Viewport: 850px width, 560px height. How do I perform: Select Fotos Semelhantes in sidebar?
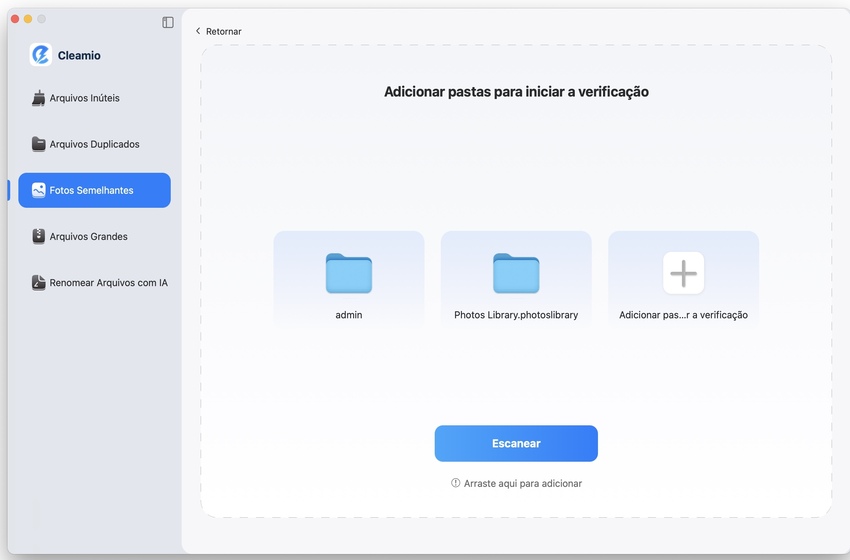coord(94,190)
